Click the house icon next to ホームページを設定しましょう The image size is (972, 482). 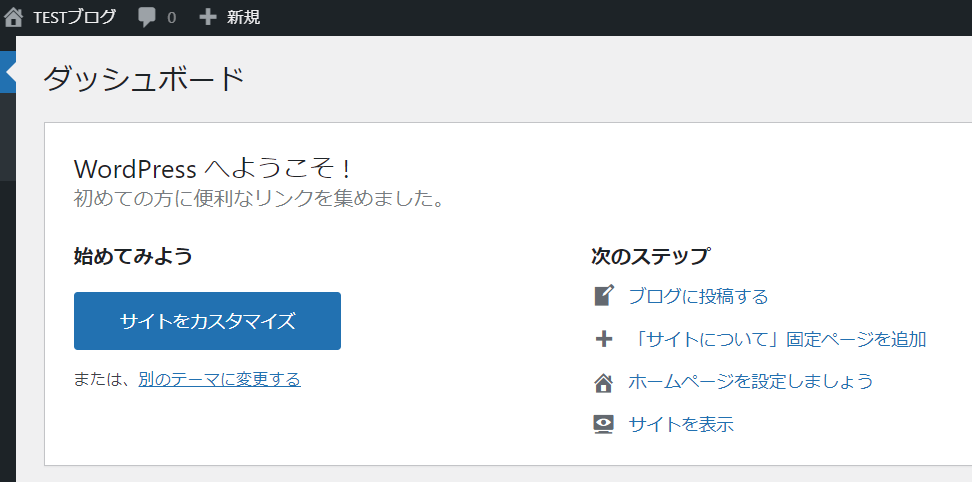604,383
